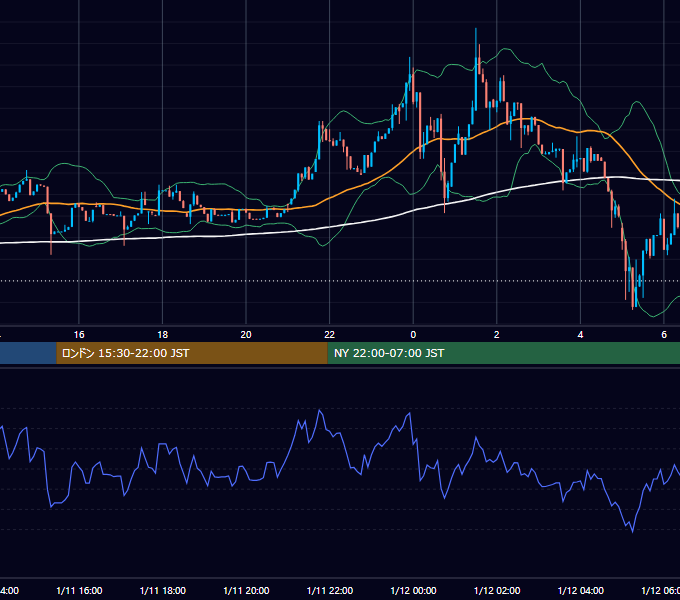Click the hour label 6 on price chart axis
The height and width of the screenshot is (600, 680).
click(x=664, y=335)
